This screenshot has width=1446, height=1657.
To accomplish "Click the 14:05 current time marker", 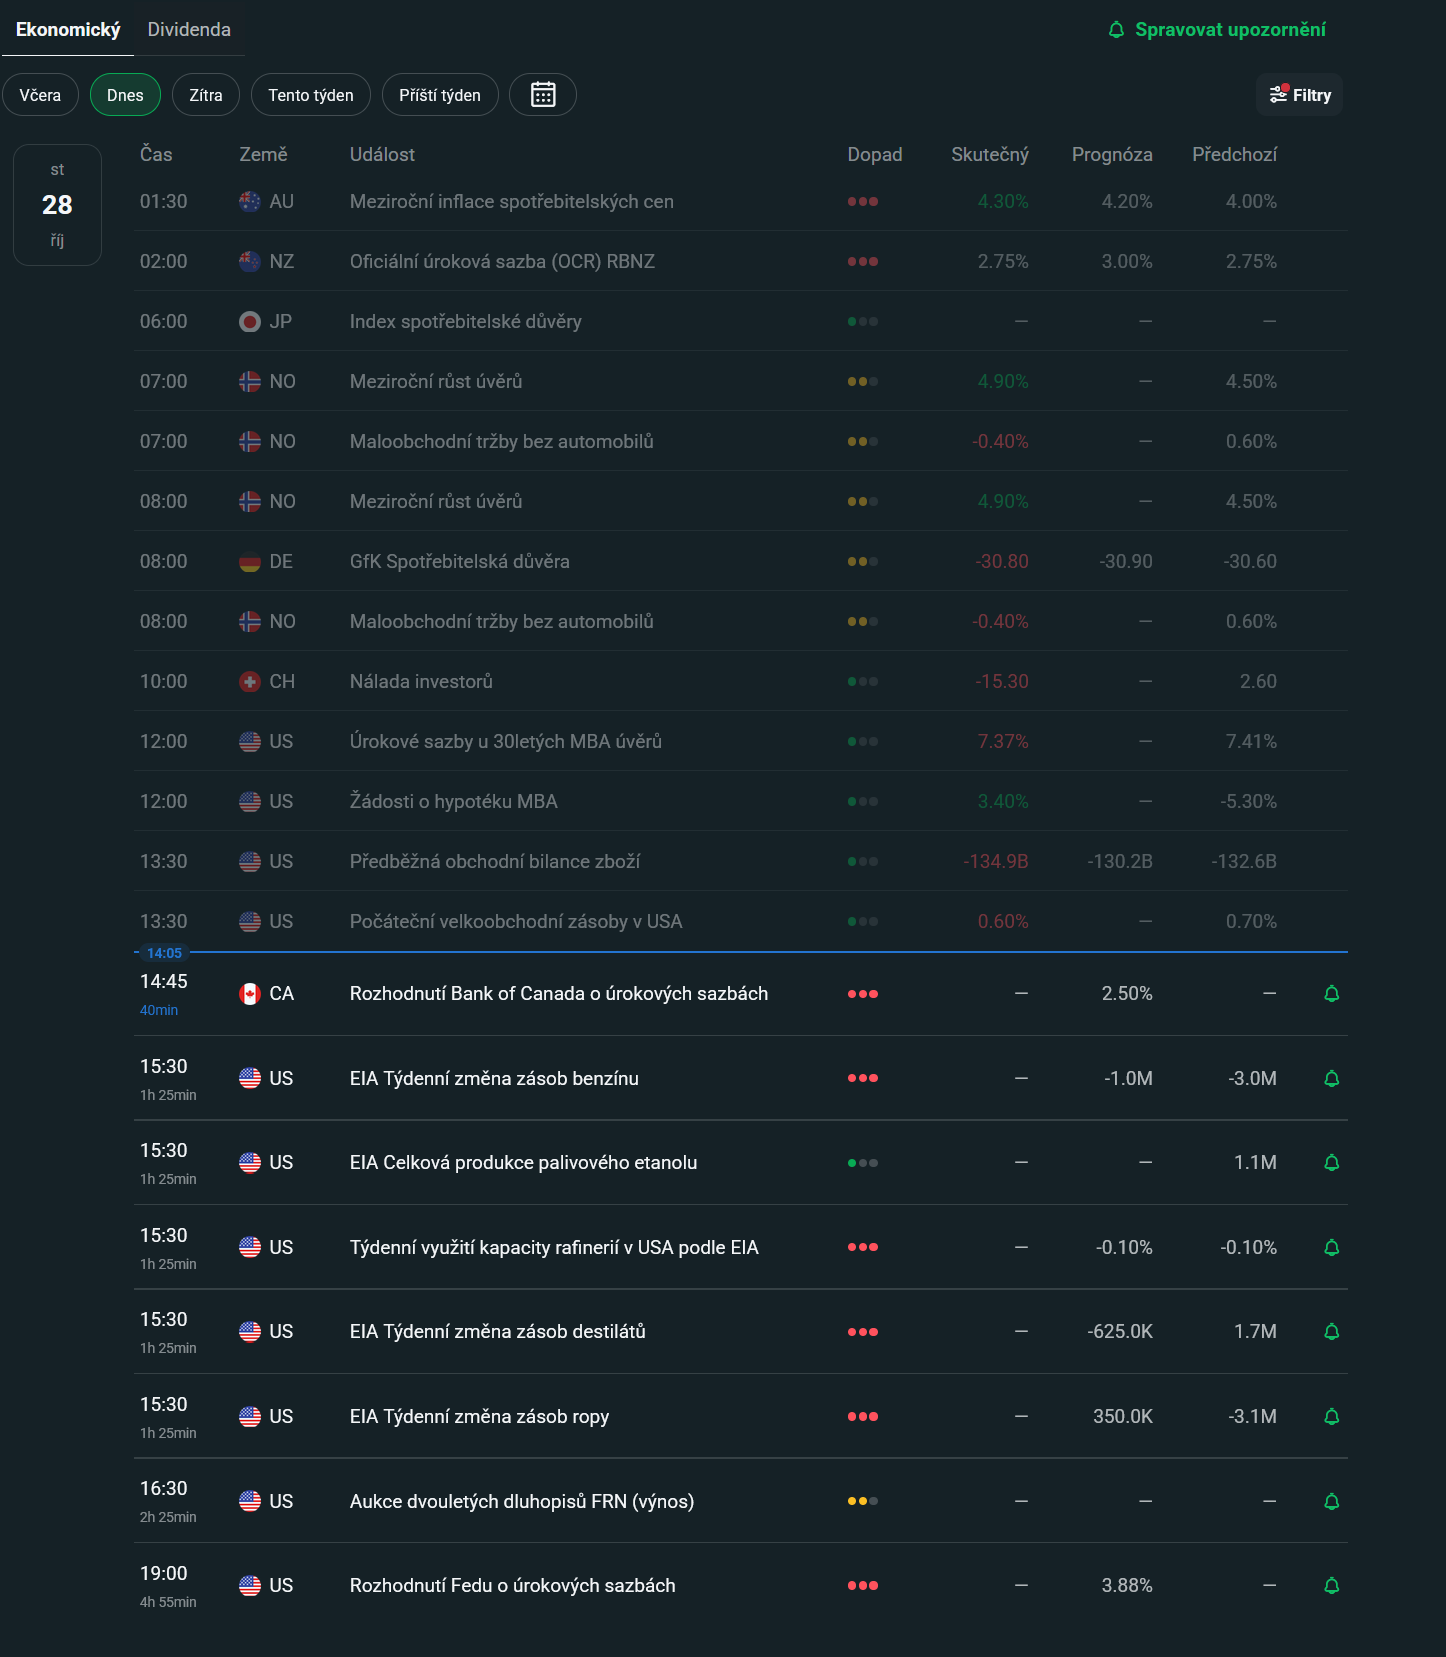I will point(164,953).
